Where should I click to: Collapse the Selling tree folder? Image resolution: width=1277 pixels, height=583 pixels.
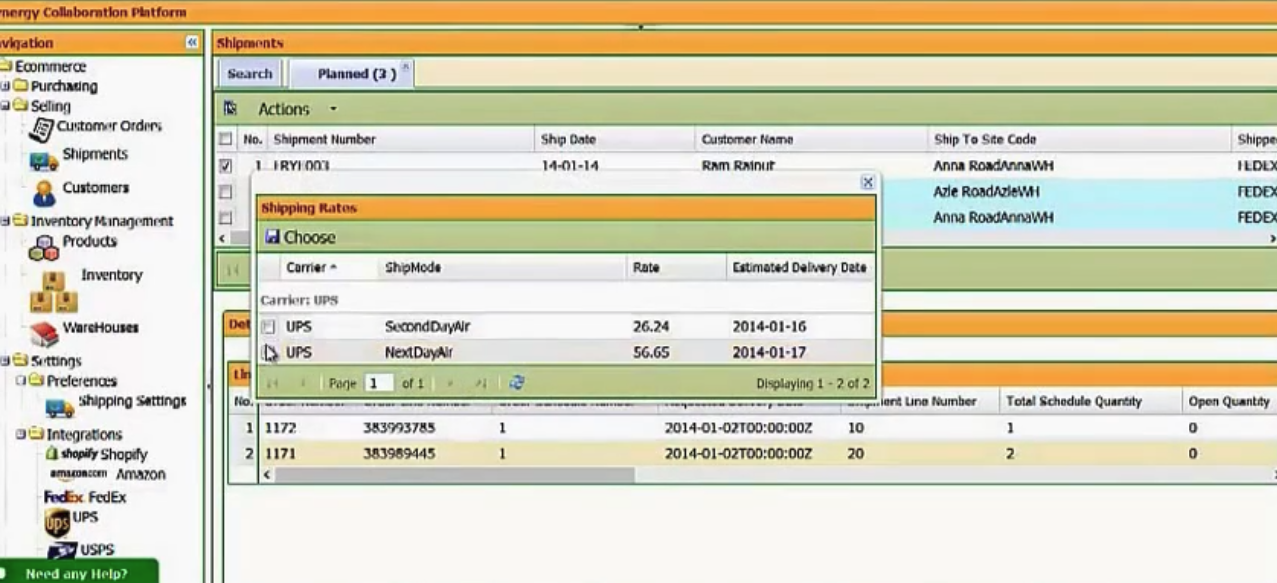click(x=5, y=105)
